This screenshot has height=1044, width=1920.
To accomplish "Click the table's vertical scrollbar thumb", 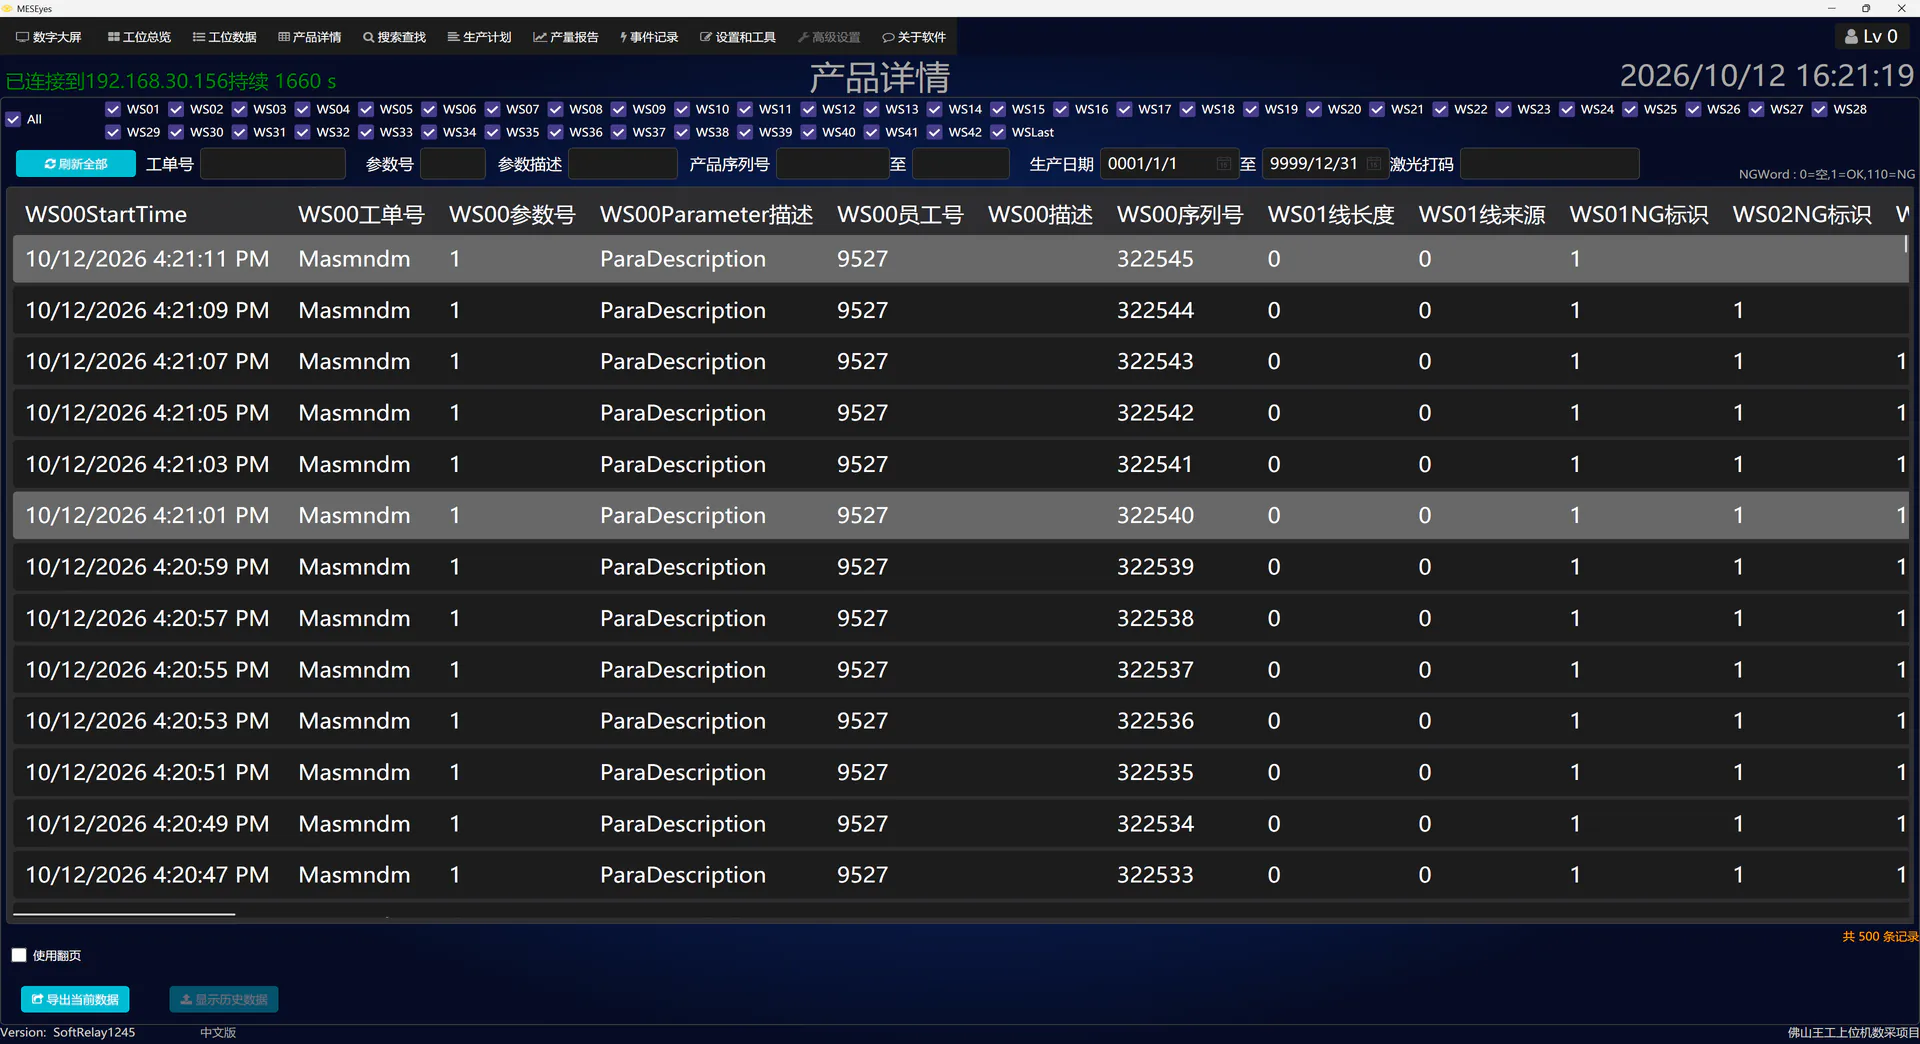I will [x=1906, y=243].
